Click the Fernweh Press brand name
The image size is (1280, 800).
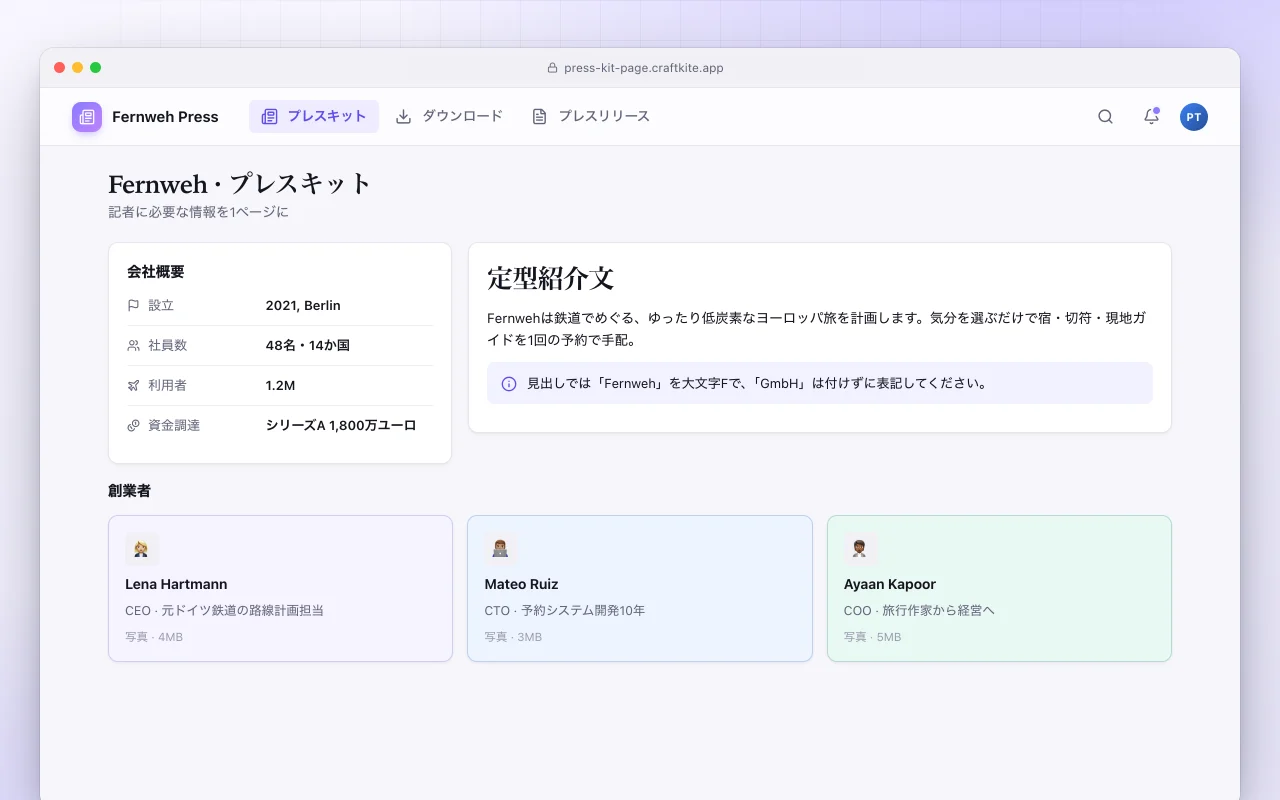point(165,117)
